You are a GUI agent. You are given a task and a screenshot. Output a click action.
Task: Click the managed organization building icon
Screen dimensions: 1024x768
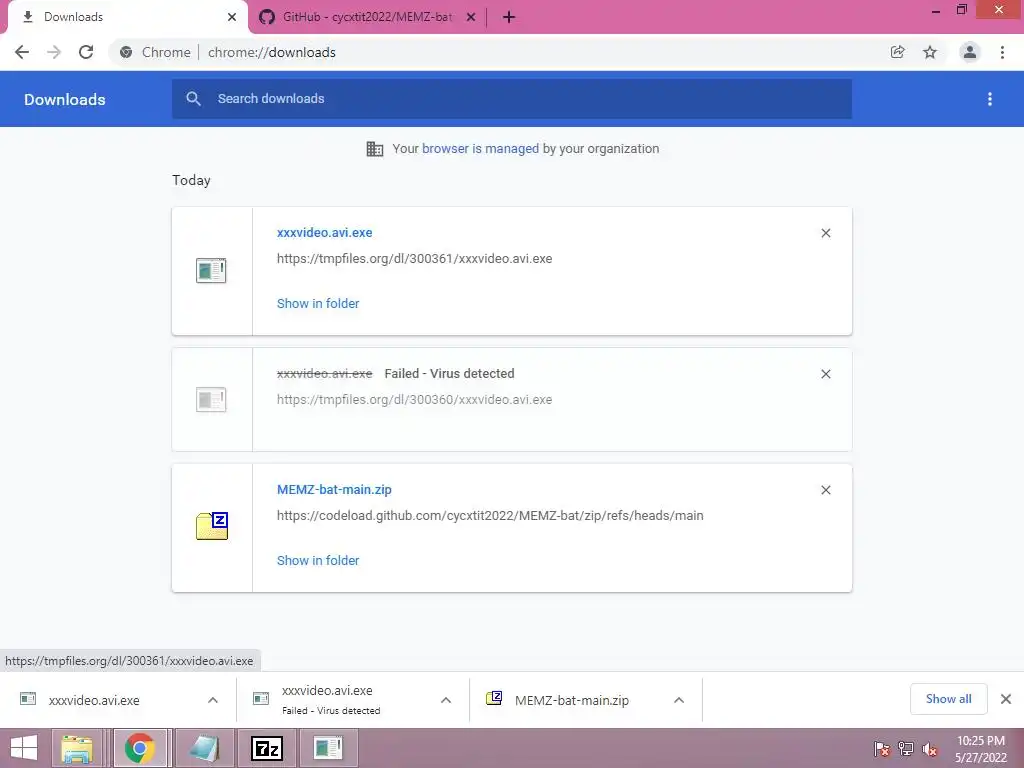(x=375, y=149)
